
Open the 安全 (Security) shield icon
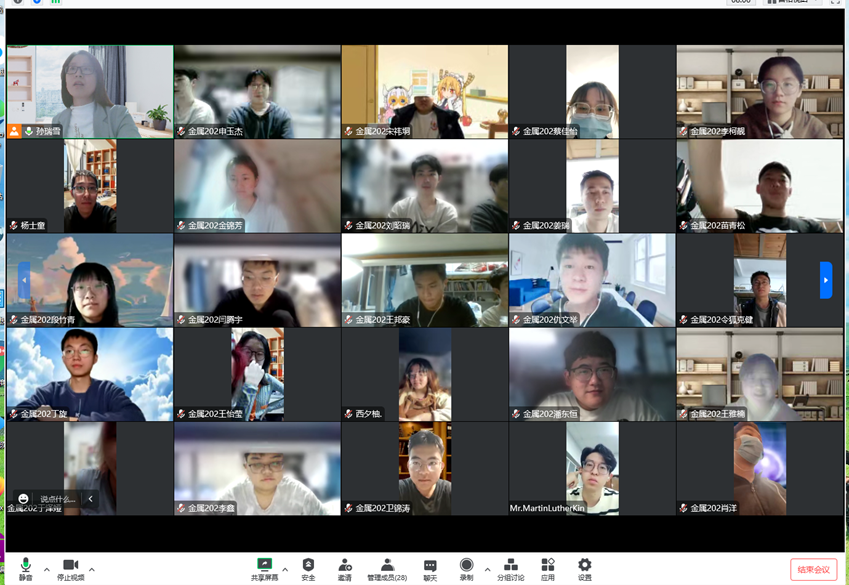[x=308, y=567]
